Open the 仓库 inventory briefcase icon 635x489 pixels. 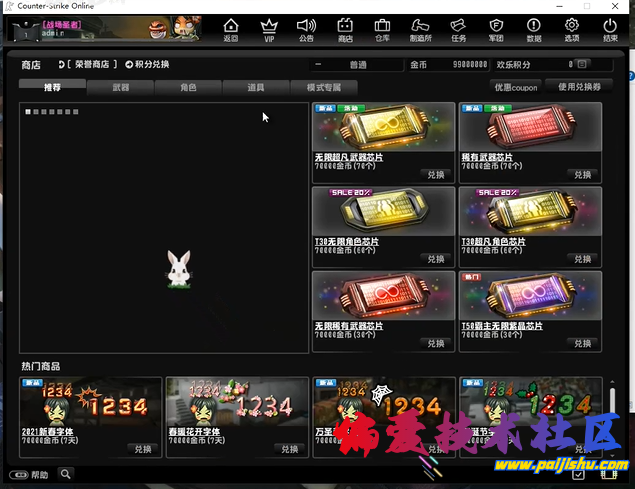(x=382, y=30)
